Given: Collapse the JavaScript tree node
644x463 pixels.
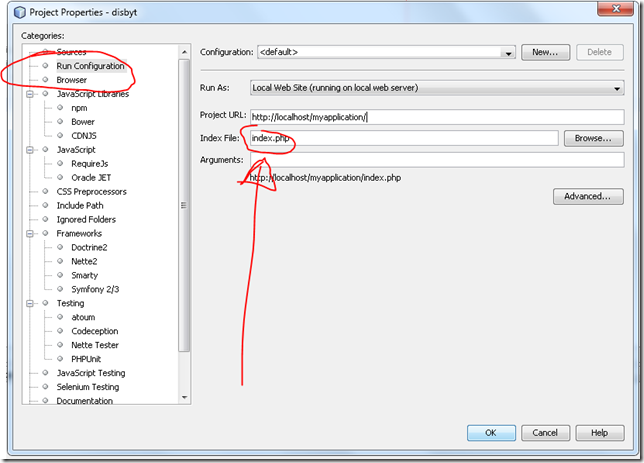Looking at the screenshot, I should pyautogui.click(x=30, y=150).
